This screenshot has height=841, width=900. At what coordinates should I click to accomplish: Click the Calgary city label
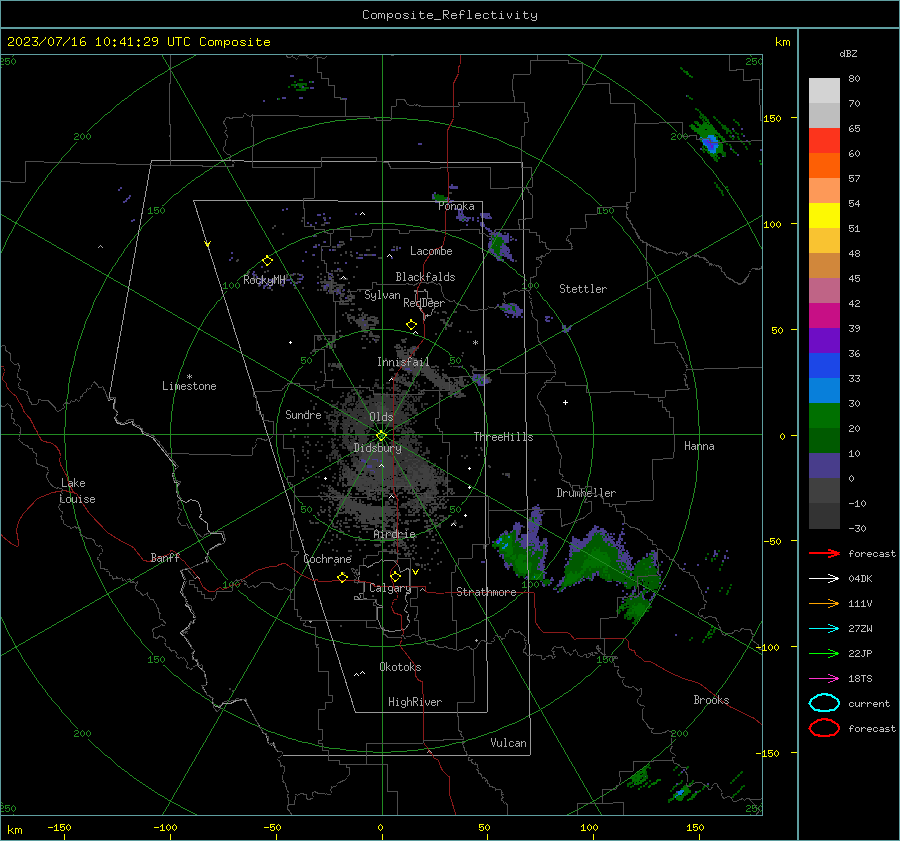[390, 588]
